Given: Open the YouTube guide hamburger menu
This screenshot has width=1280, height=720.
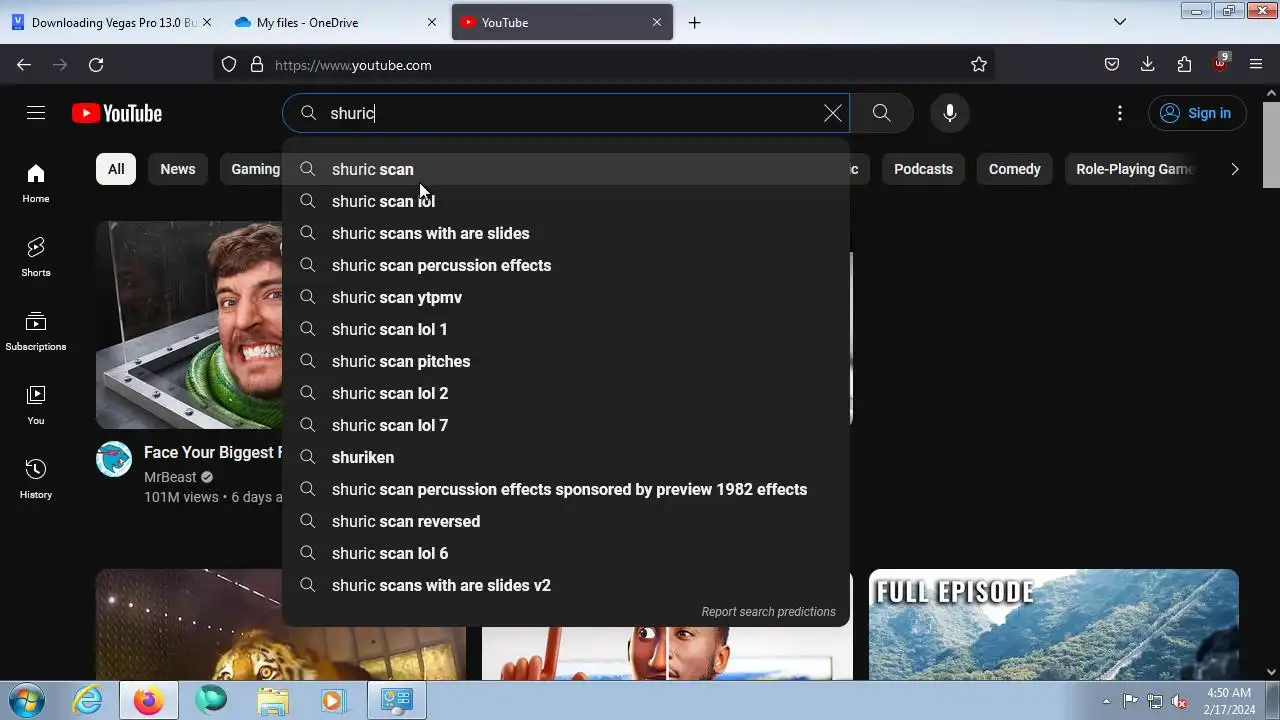Looking at the screenshot, I should pyautogui.click(x=36, y=113).
